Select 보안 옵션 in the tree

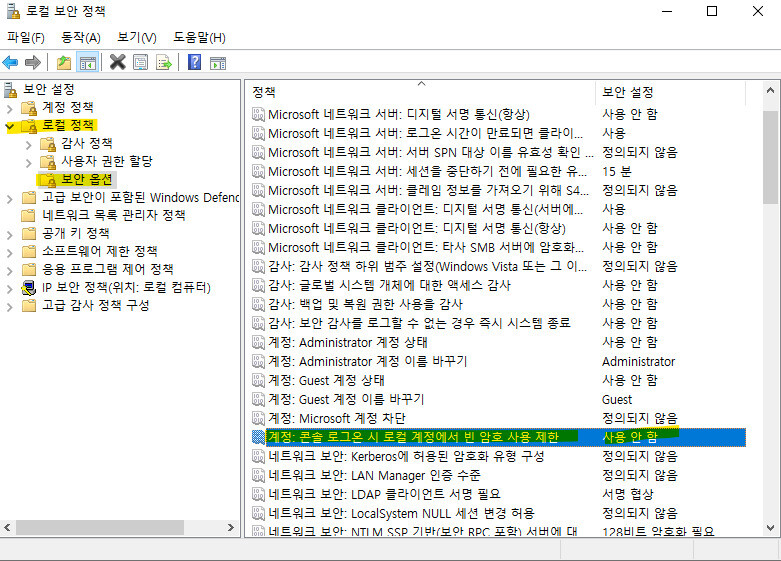pyautogui.click(x=87, y=180)
